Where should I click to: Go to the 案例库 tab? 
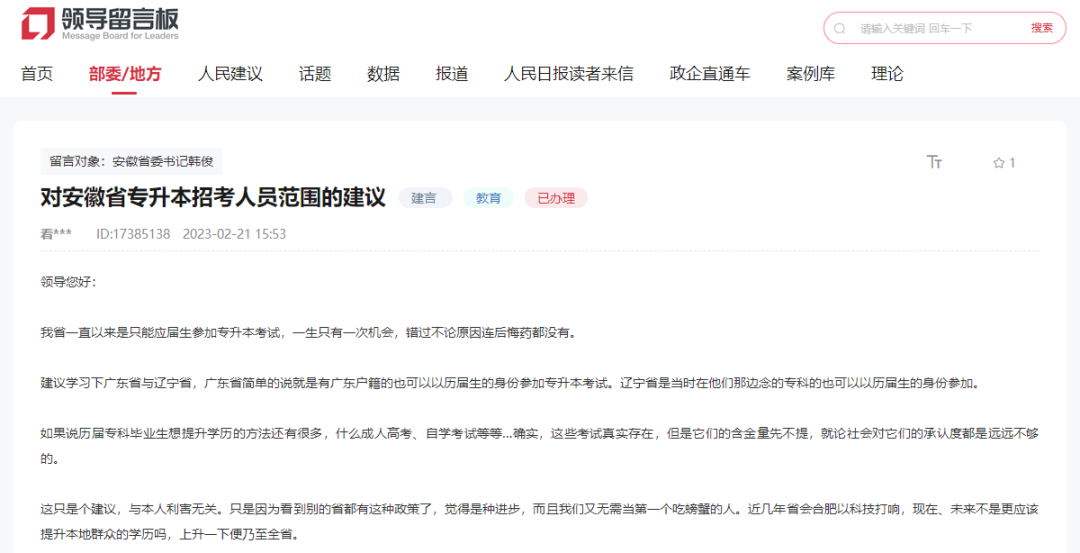810,74
